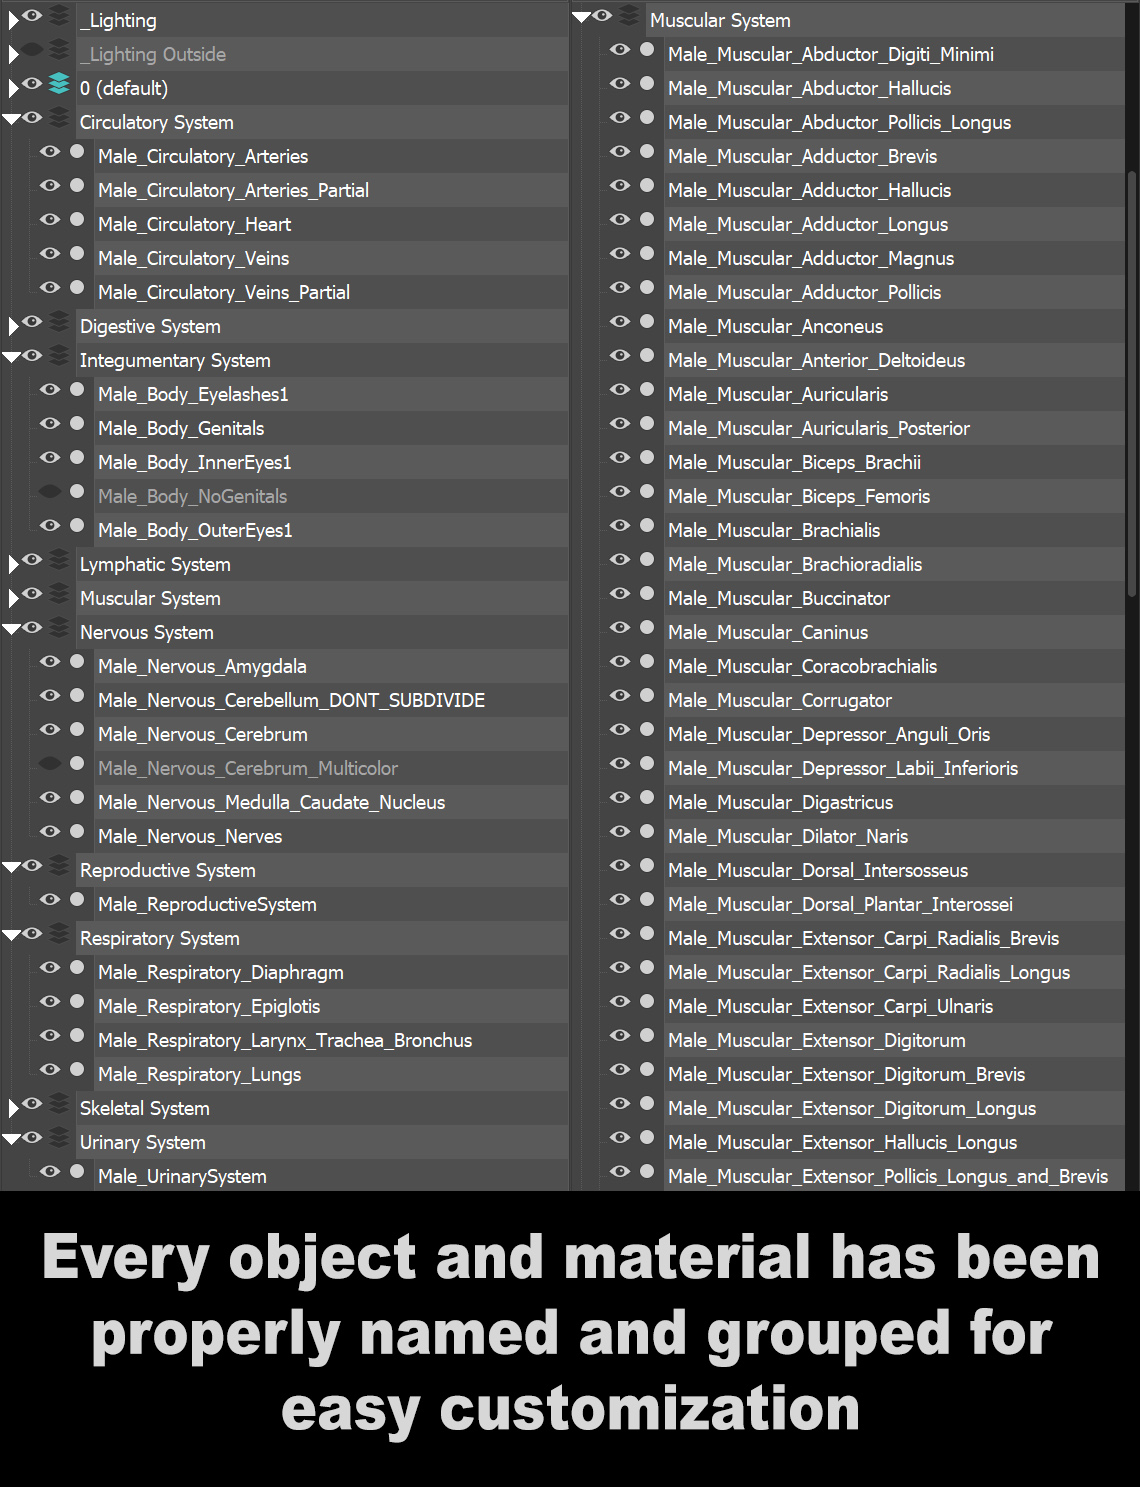Click the layer icon beside _Lighting Outside
This screenshot has height=1487, width=1140.
click(60, 49)
